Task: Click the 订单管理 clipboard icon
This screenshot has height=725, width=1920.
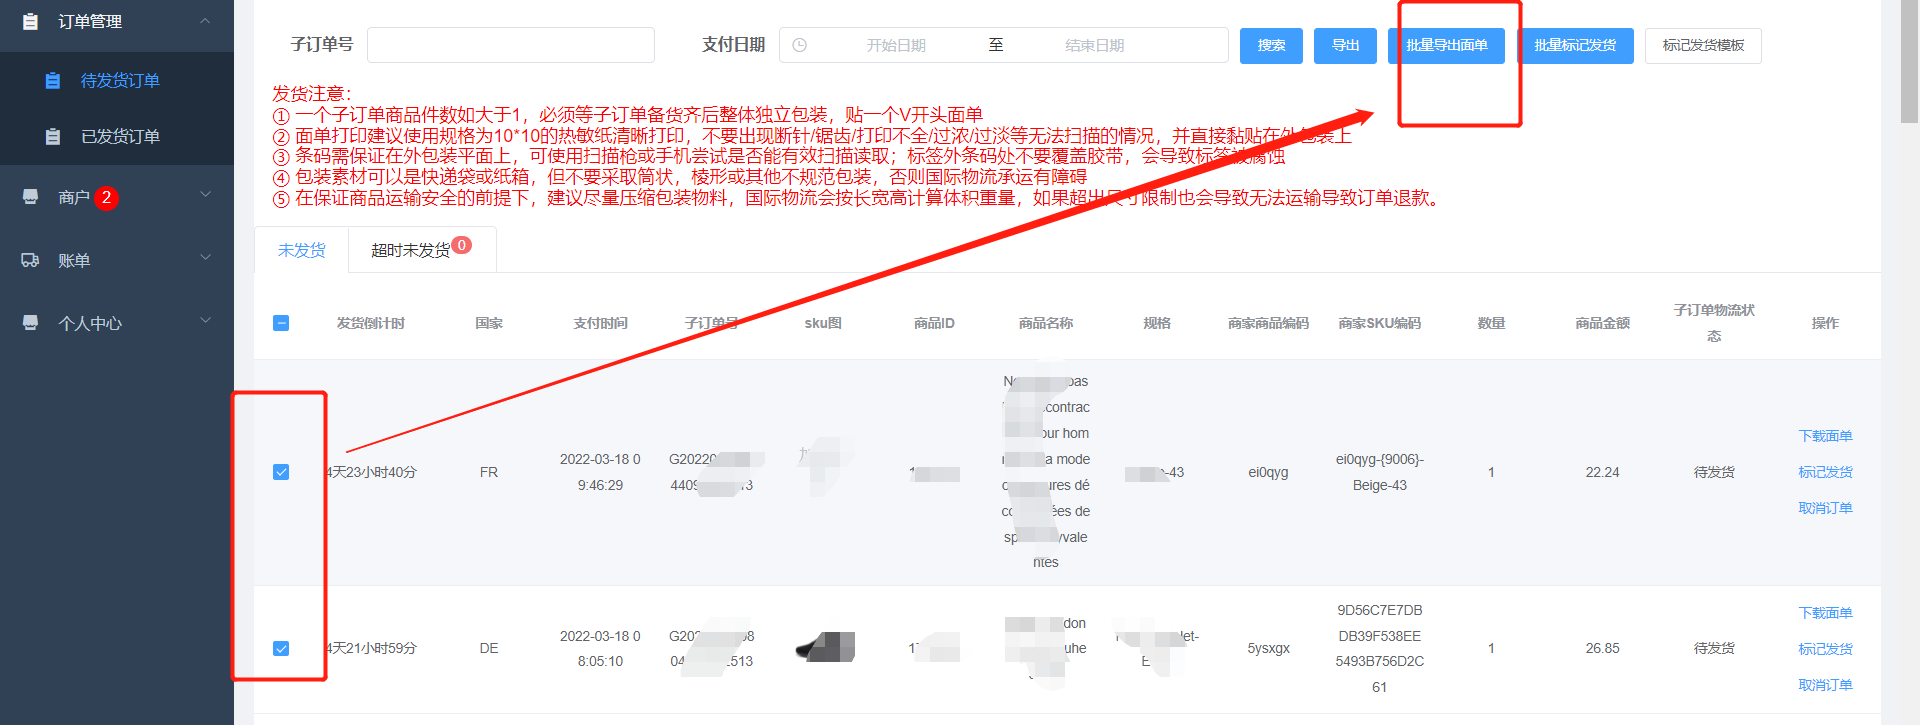Action: coord(30,21)
